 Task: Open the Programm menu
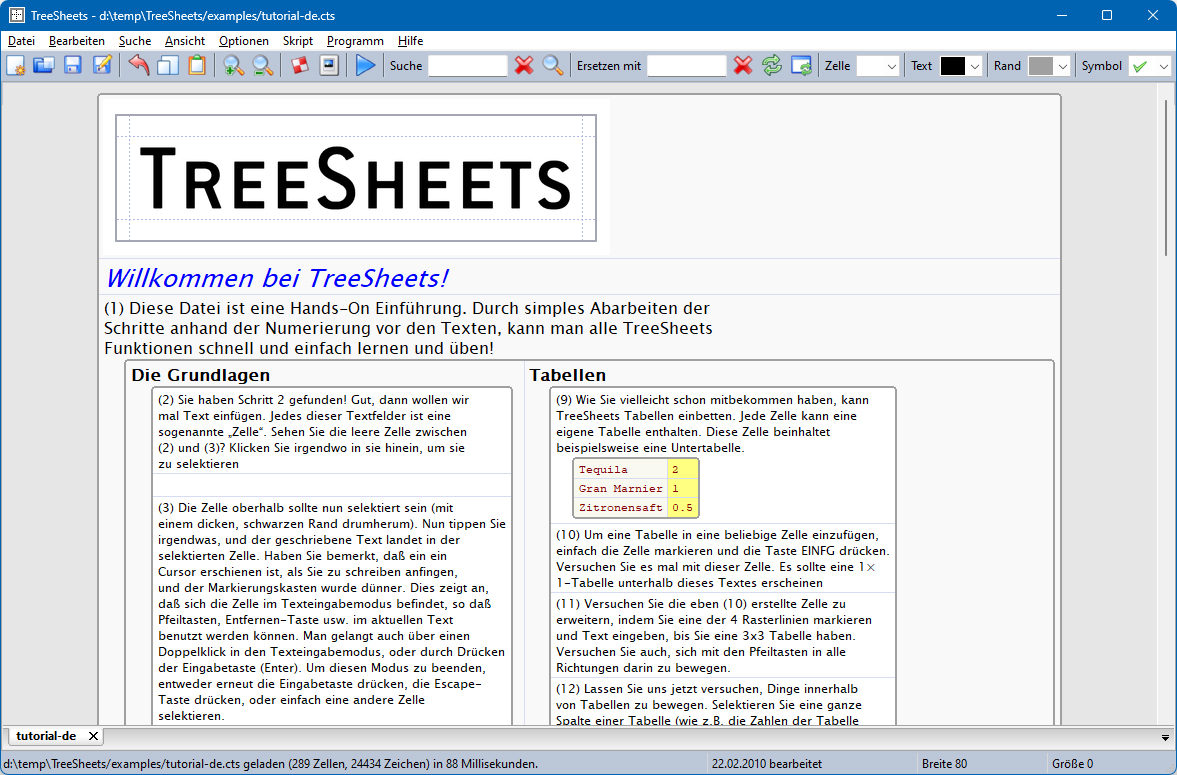[x=355, y=41]
